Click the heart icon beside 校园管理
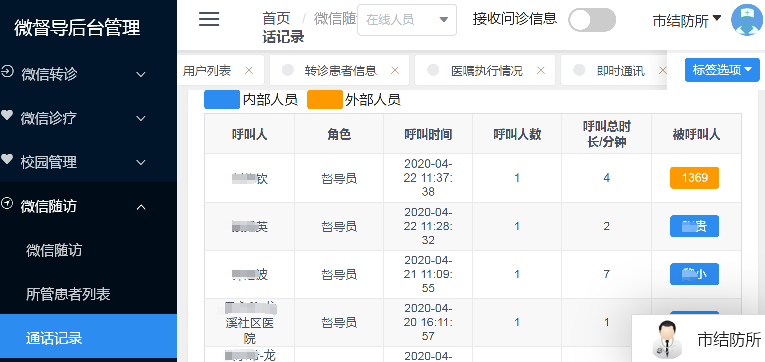Image resolution: width=765 pixels, height=362 pixels. [x=7, y=159]
